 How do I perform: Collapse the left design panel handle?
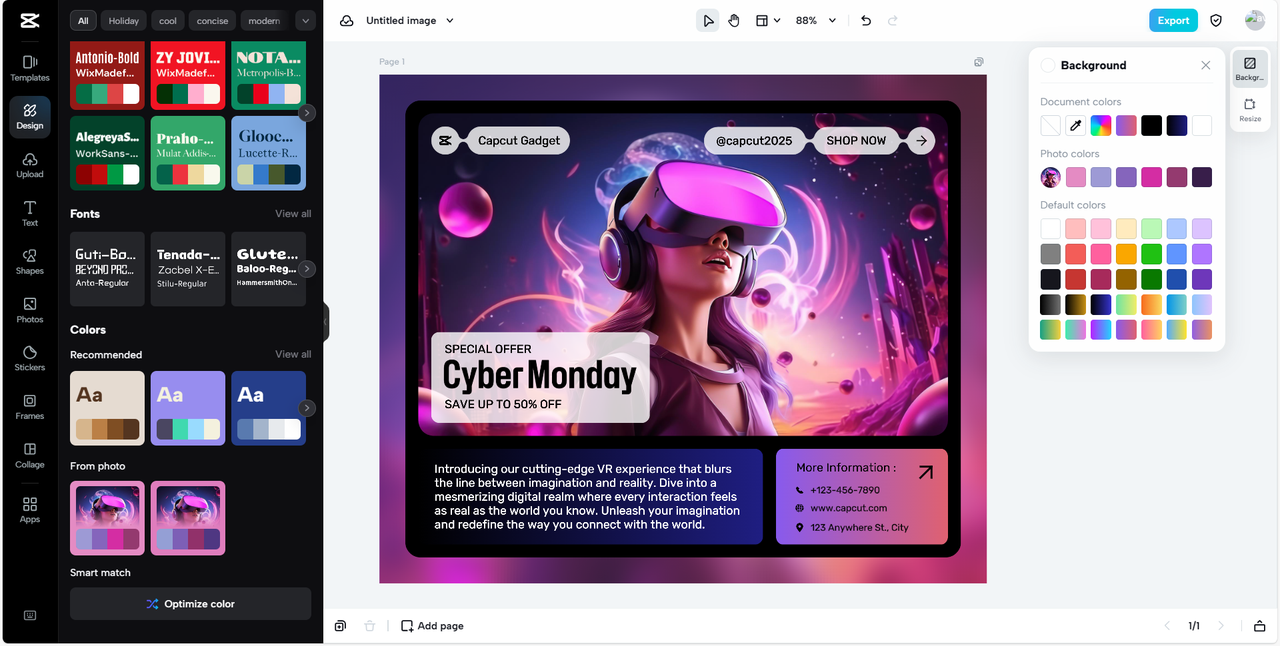(326, 322)
